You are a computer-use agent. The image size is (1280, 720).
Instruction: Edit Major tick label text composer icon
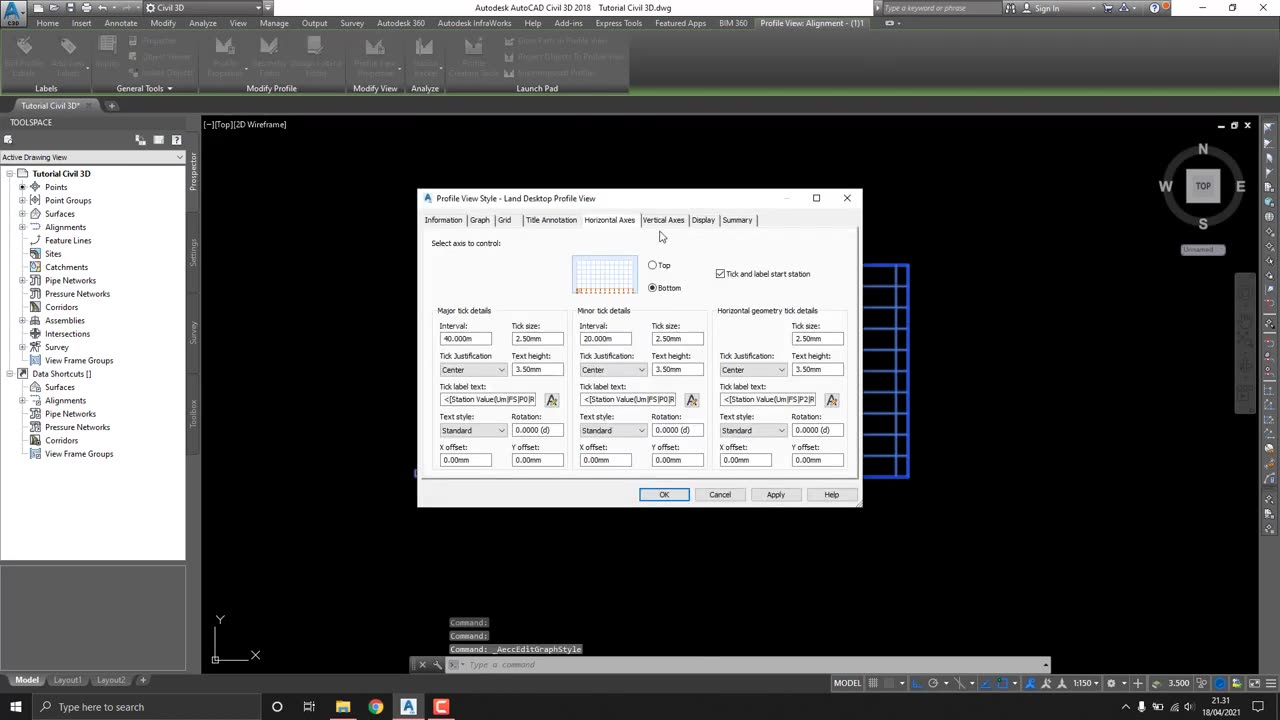pos(552,400)
